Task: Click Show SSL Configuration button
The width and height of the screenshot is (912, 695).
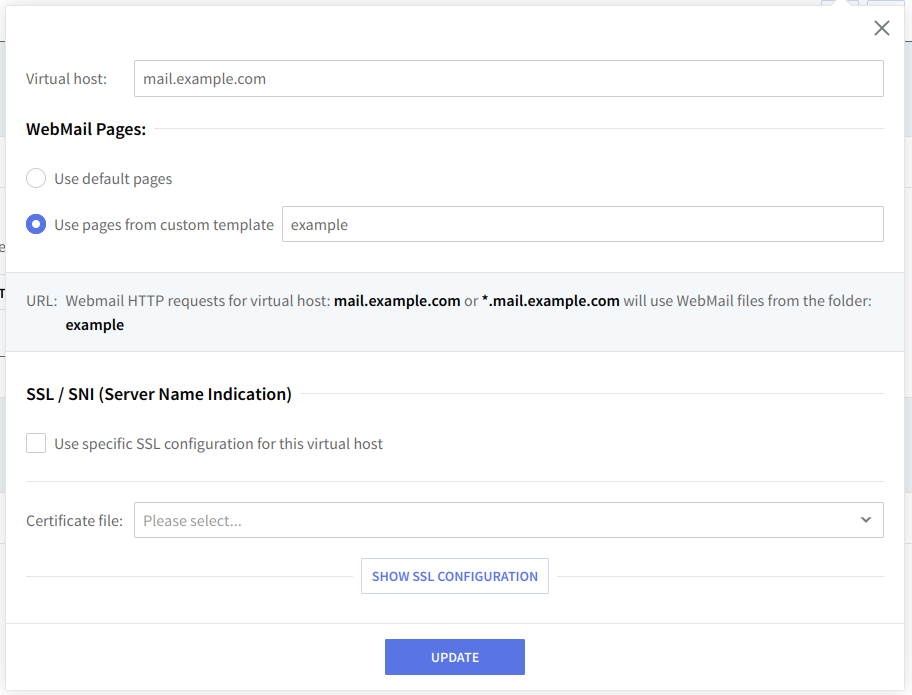Action: 454,576
